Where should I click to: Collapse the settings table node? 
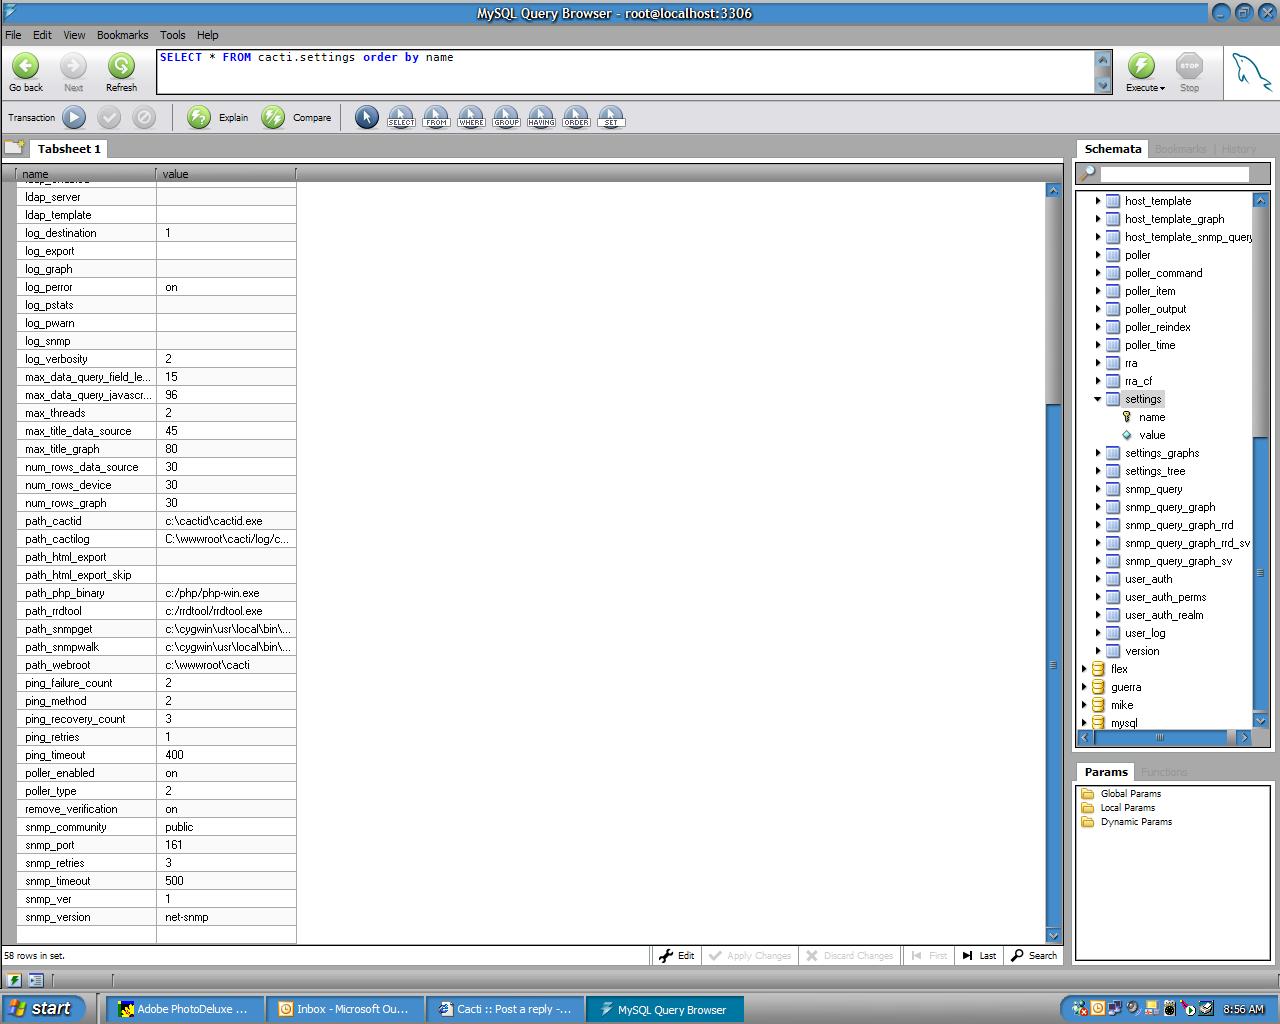[x=1098, y=399]
